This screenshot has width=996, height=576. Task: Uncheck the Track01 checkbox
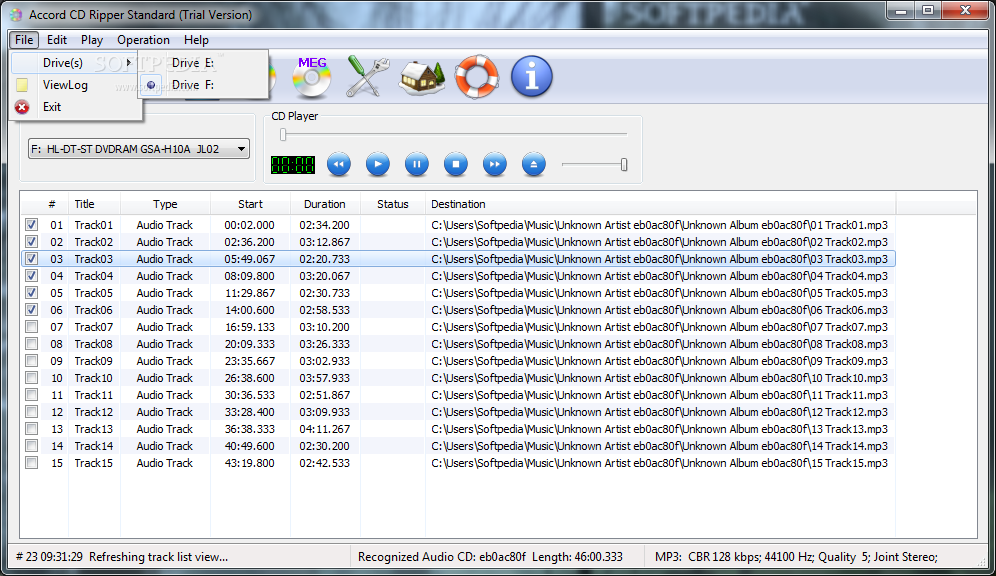pos(31,225)
